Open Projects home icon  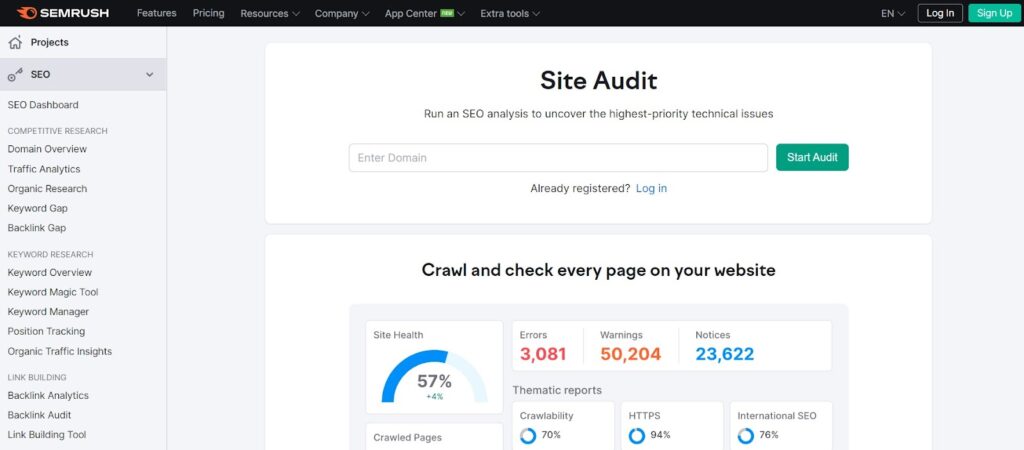[x=15, y=42]
